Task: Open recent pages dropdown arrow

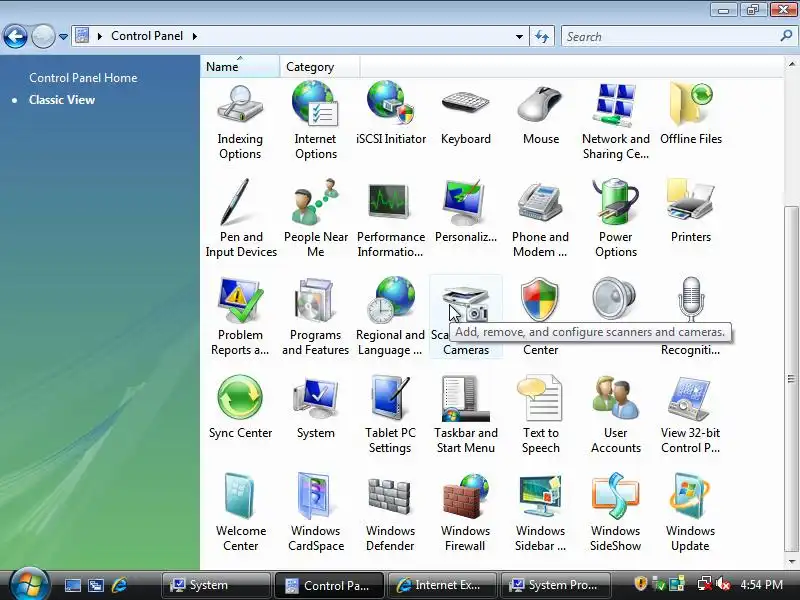Action: tap(63, 37)
